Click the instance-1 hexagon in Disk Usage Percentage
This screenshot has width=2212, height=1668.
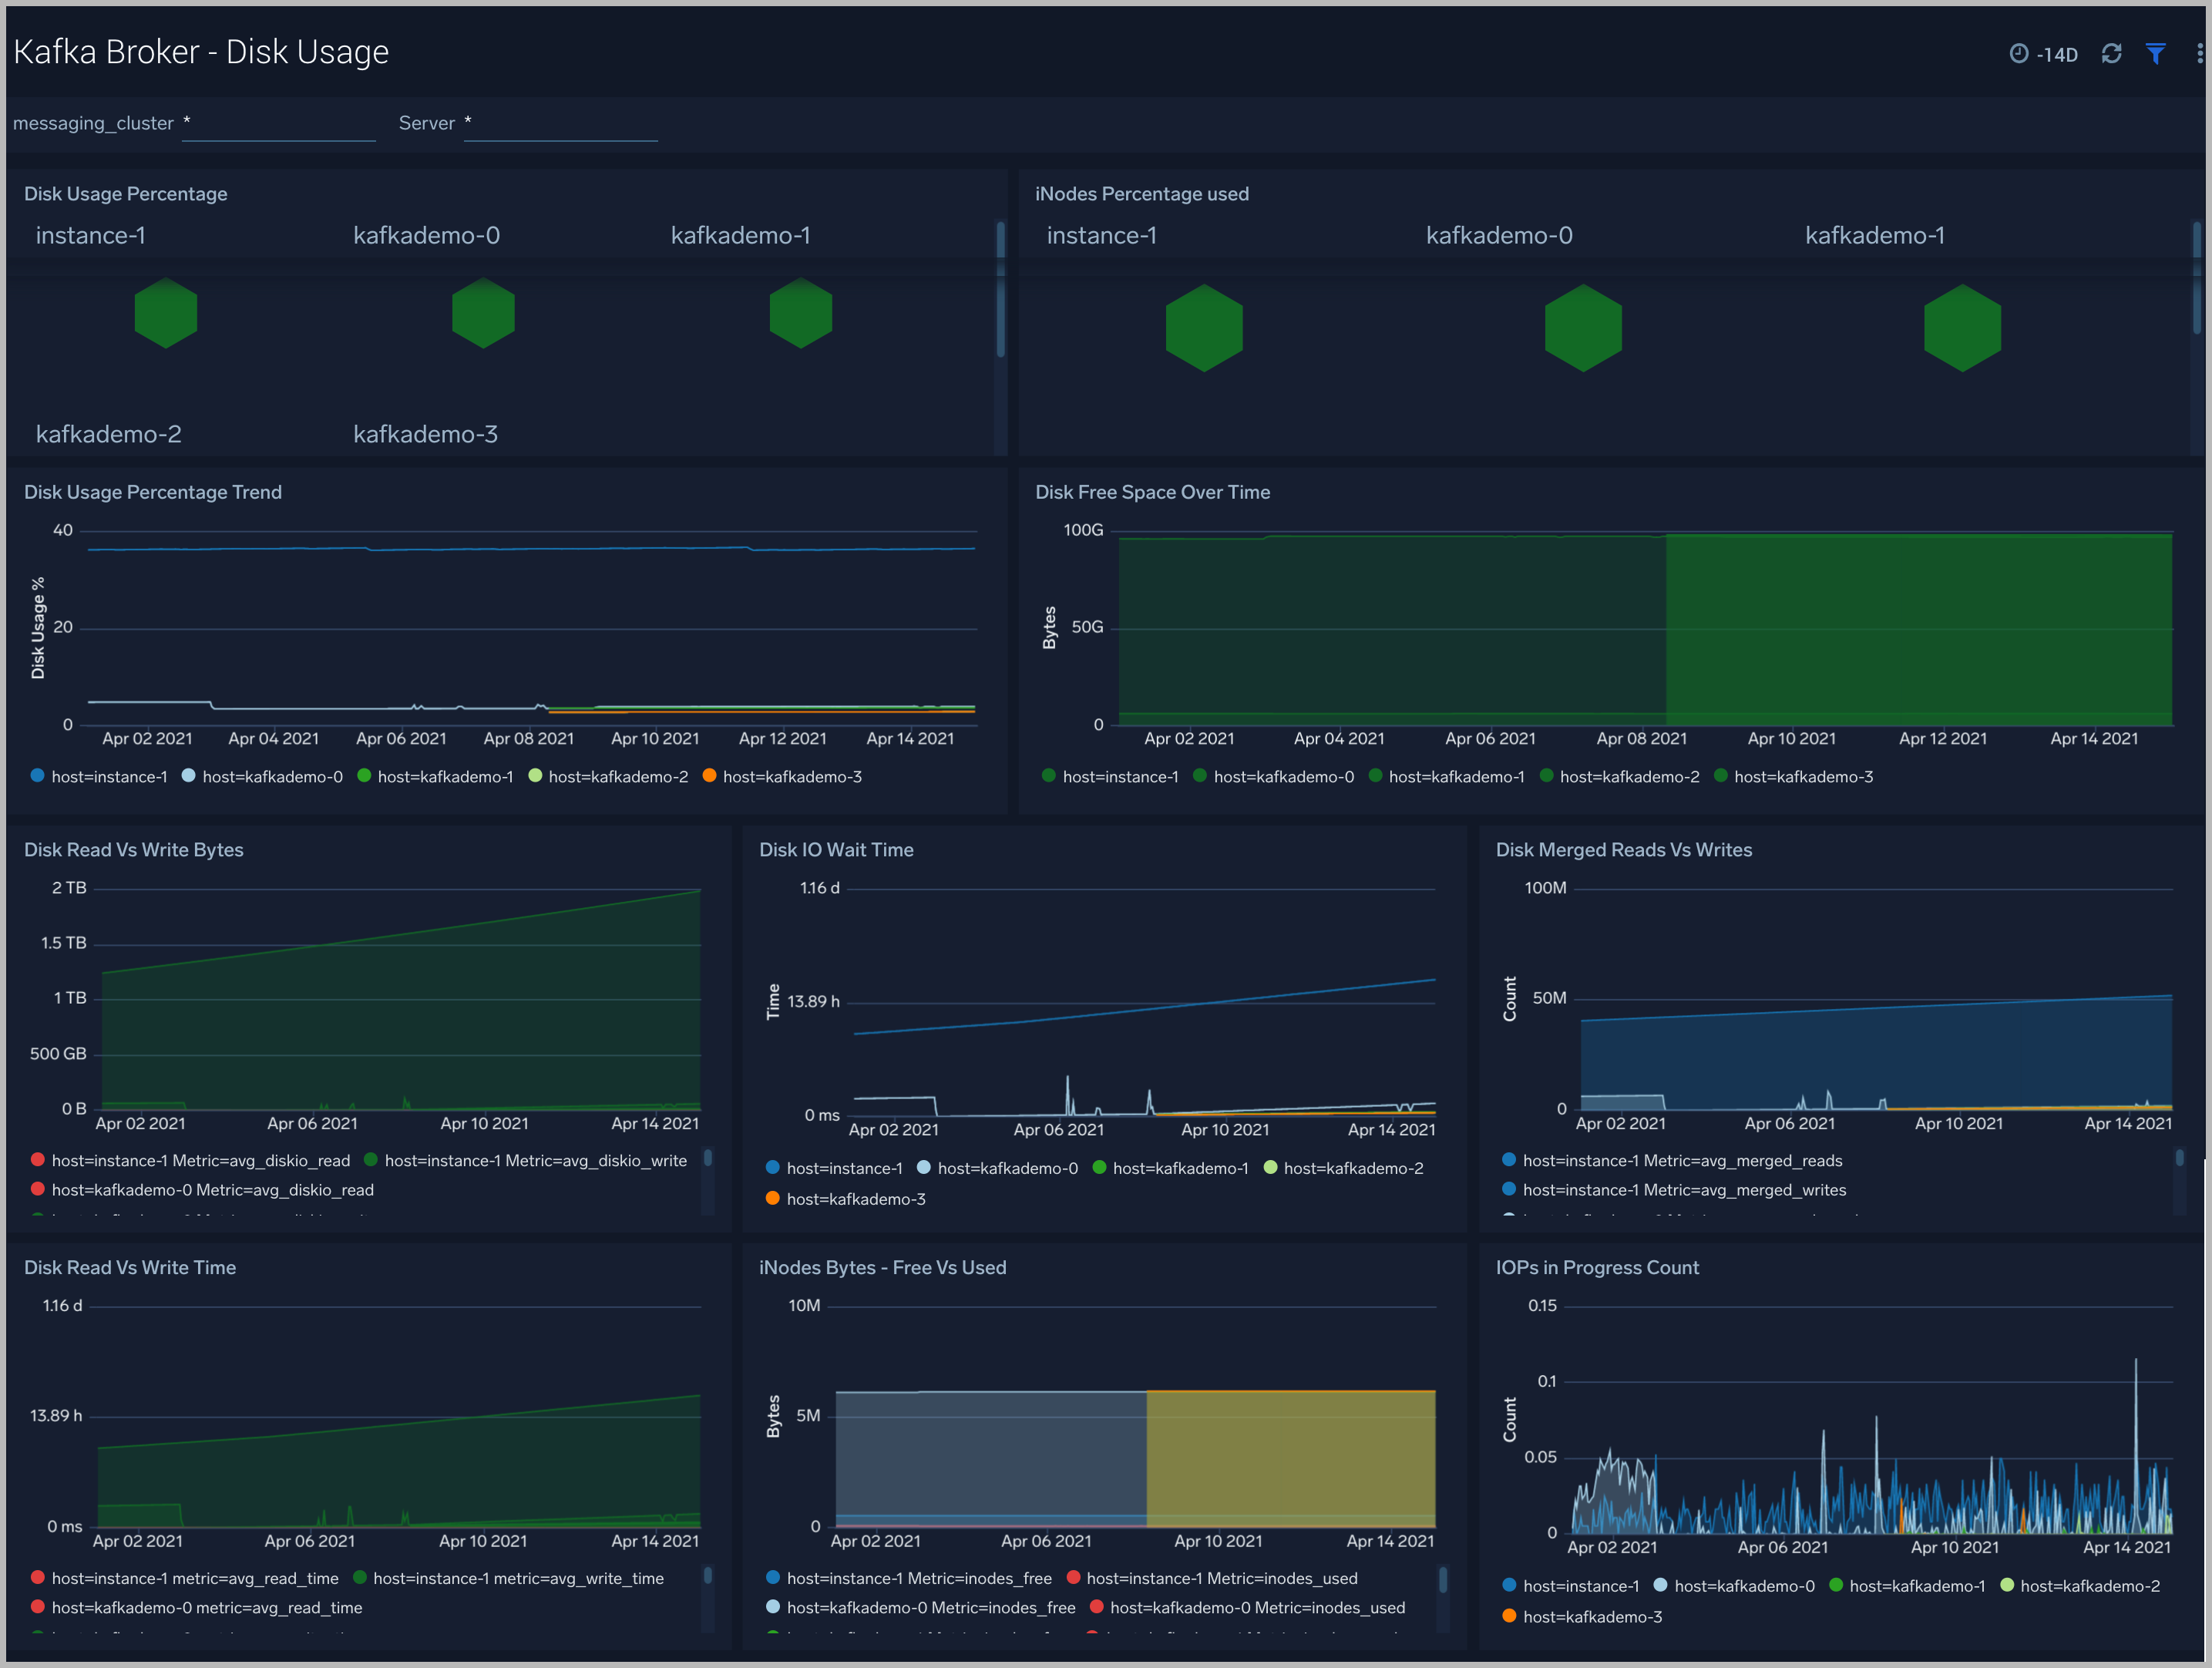click(165, 313)
